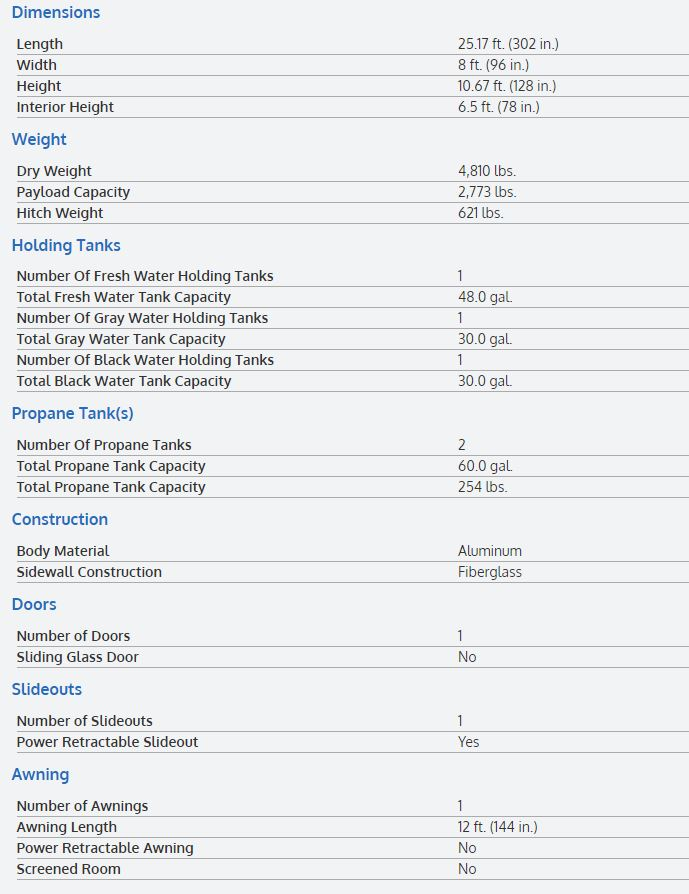This screenshot has width=689, height=894.
Task: Click the Total Fresh Water Tank Capacity label
Action: coord(123,297)
